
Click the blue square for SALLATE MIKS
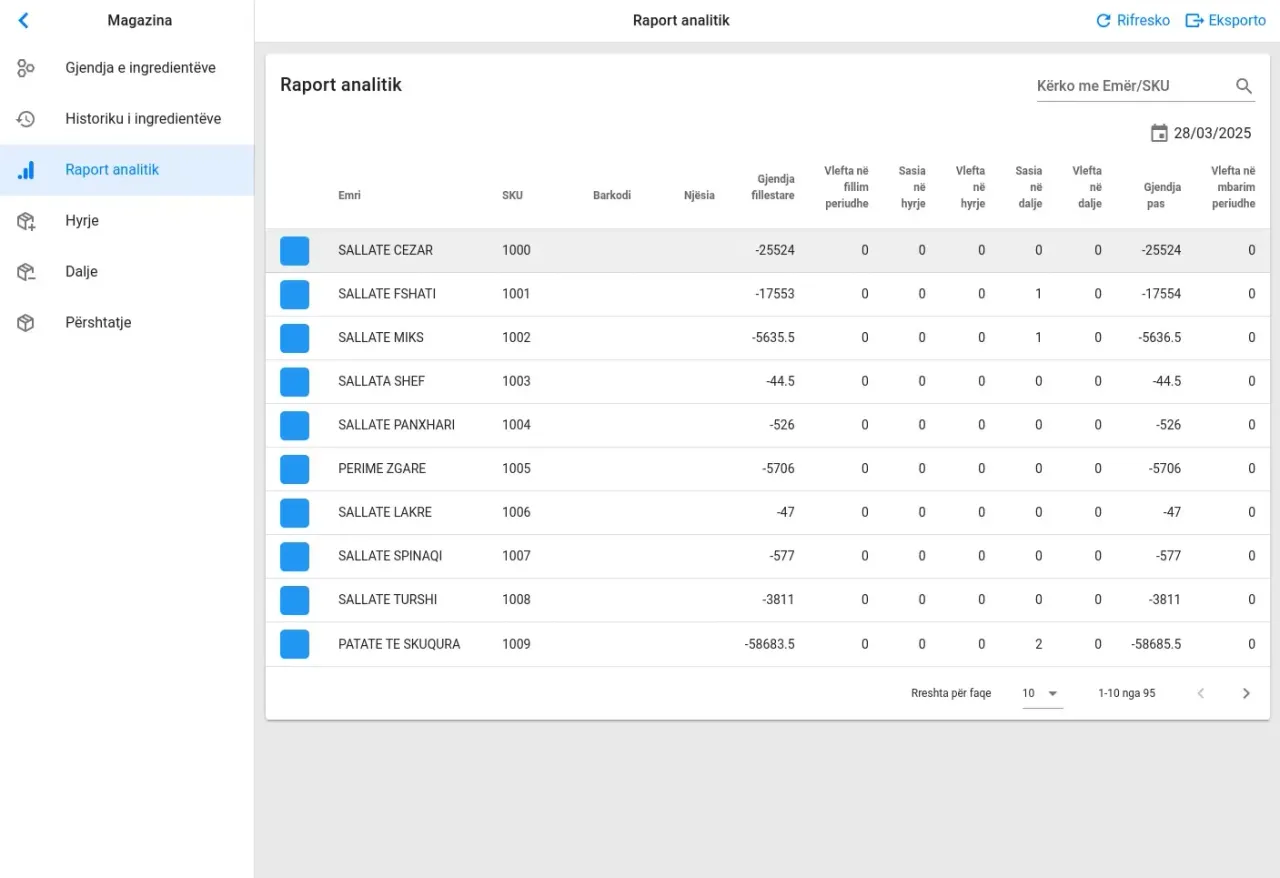click(x=295, y=338)
